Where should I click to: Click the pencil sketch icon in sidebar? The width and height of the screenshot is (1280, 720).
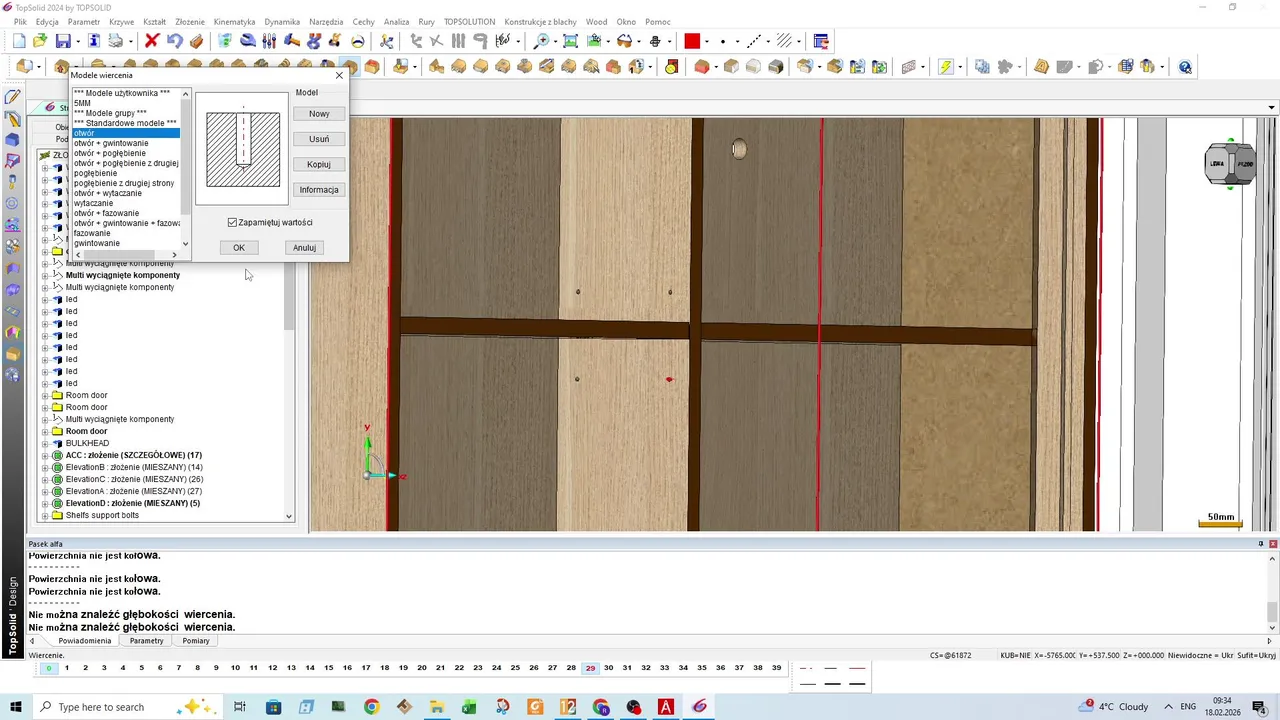tap(13, 97)
